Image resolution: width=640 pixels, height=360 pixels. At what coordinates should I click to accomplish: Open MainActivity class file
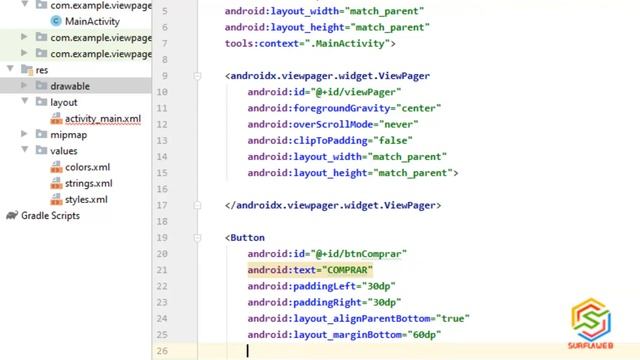click(x=92, y=21)
